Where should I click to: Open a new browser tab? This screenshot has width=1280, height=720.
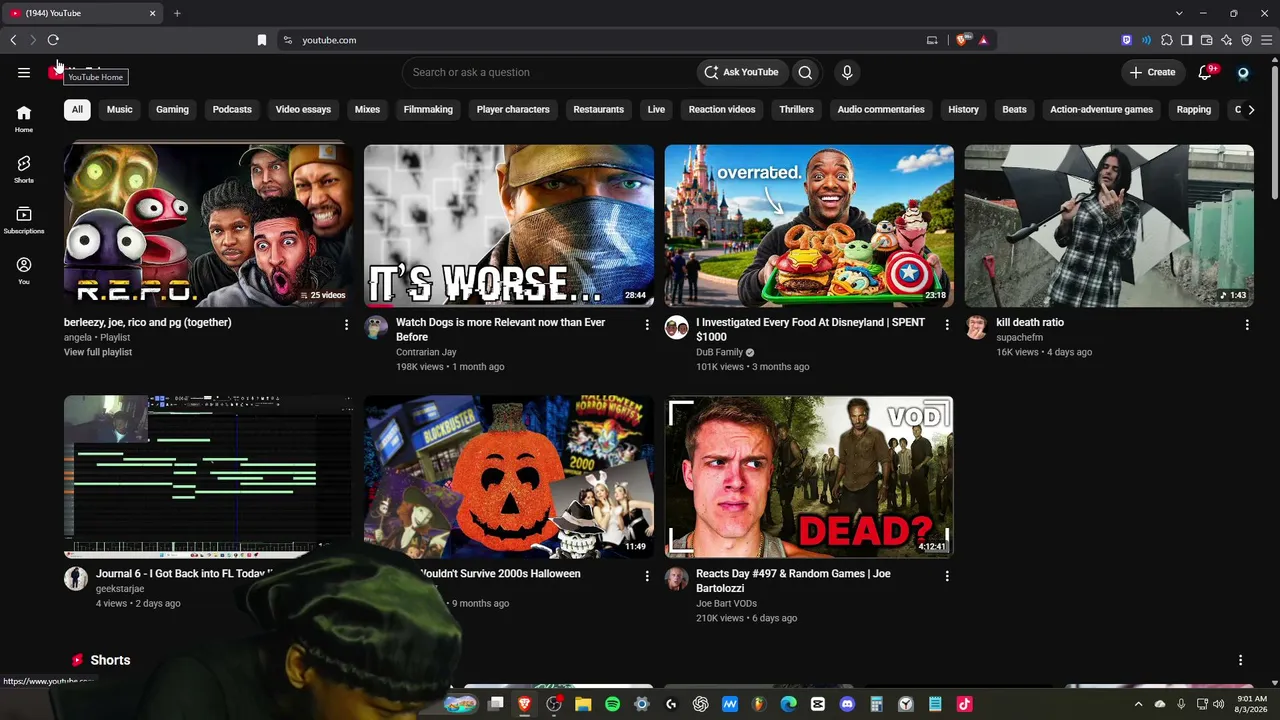tap(177, 13)
